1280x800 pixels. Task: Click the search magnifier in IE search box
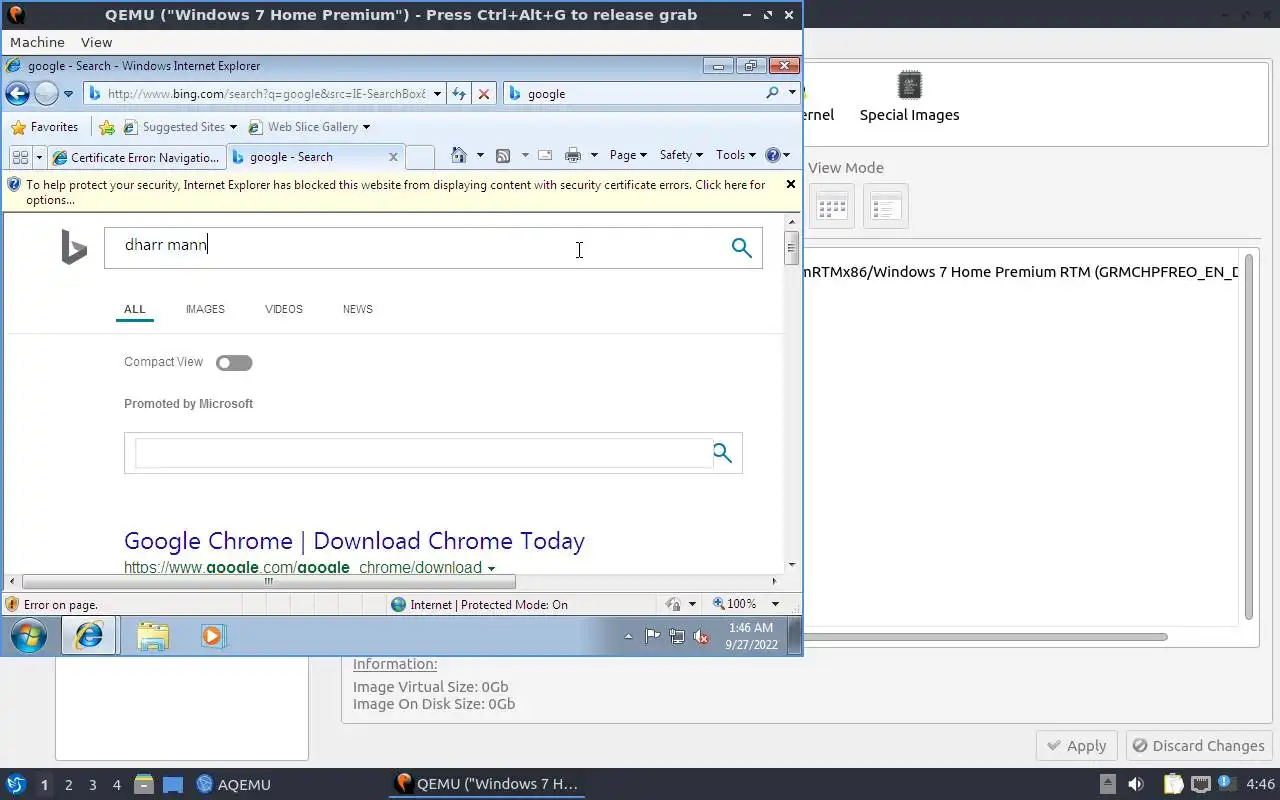[772, 93]
